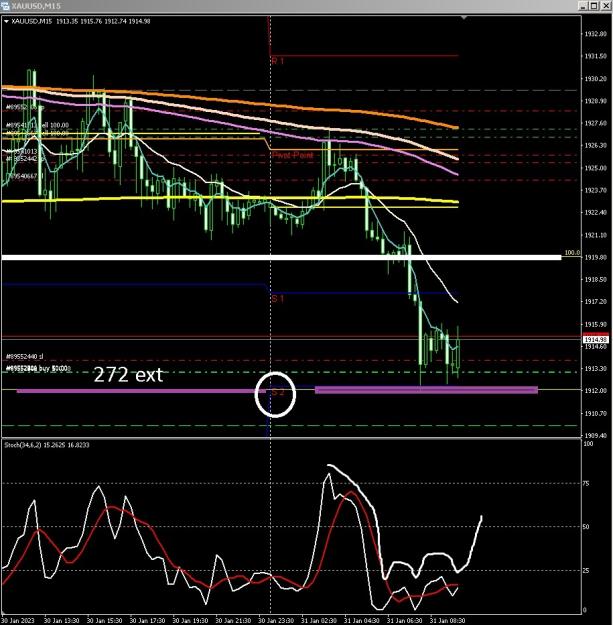
Task: Select the S 1 support label
Action: [x=277, y=299]
